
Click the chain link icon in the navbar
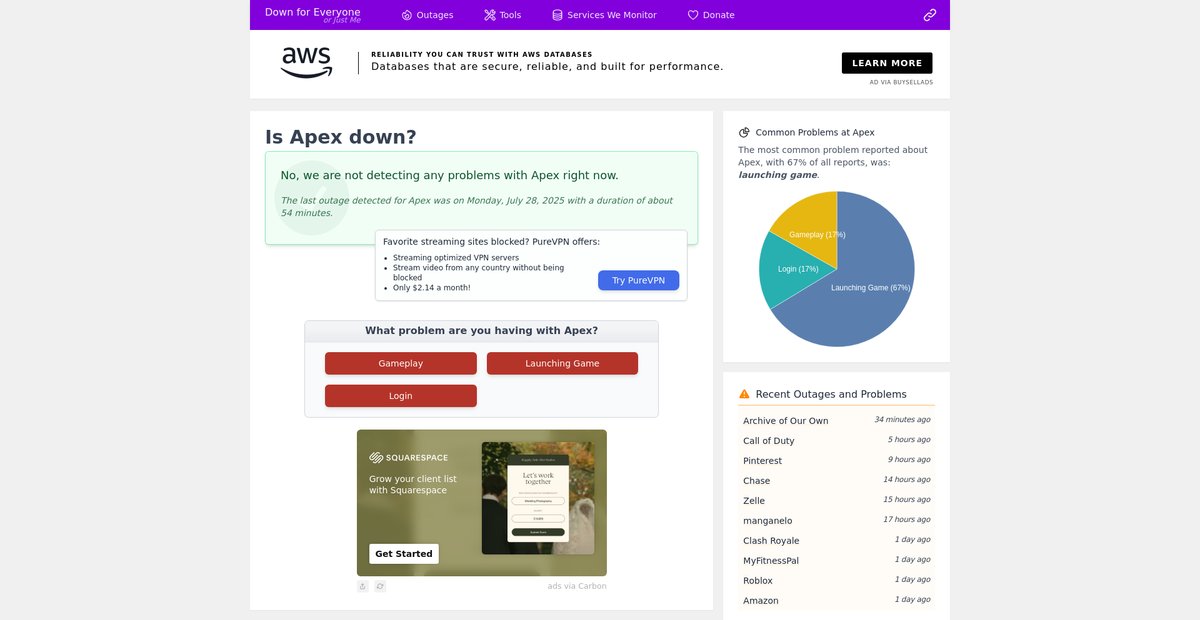click(x=930, y=15)
